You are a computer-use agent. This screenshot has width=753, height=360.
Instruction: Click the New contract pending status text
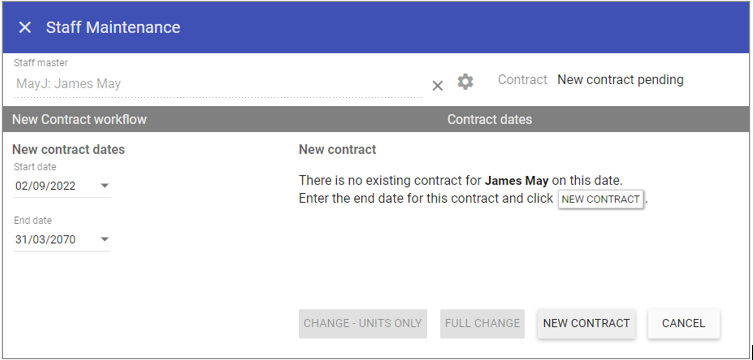tap(620, 80)
